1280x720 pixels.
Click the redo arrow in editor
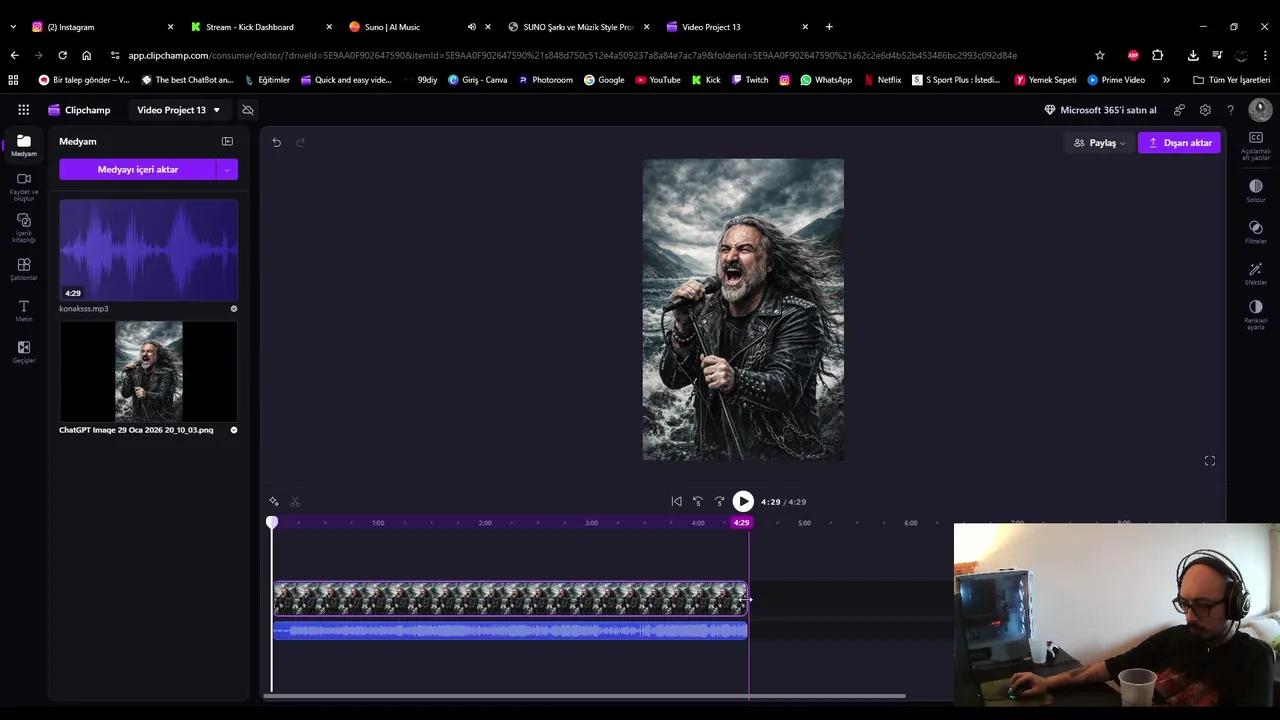point(300,142)
